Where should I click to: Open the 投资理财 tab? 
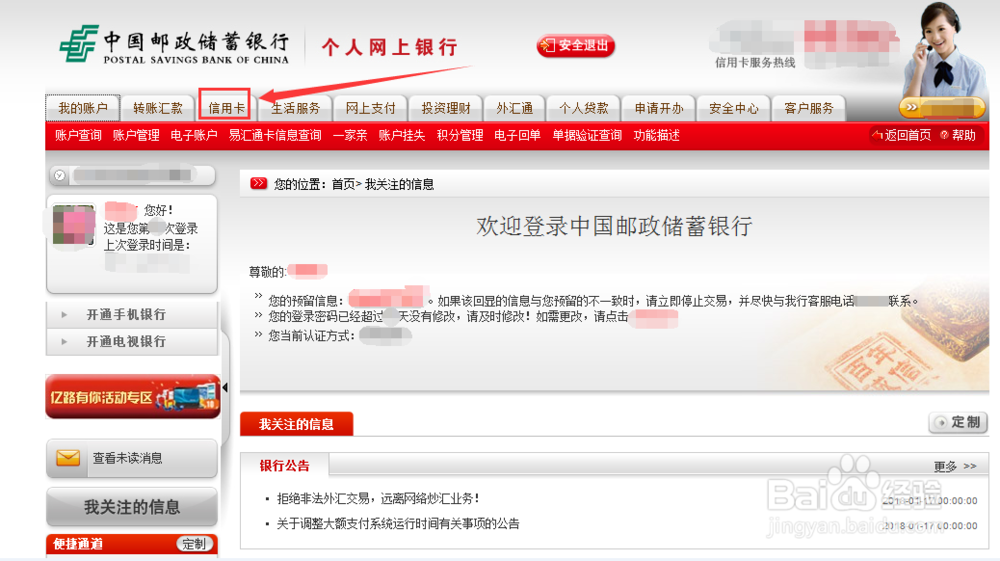[x=446, y=108]
